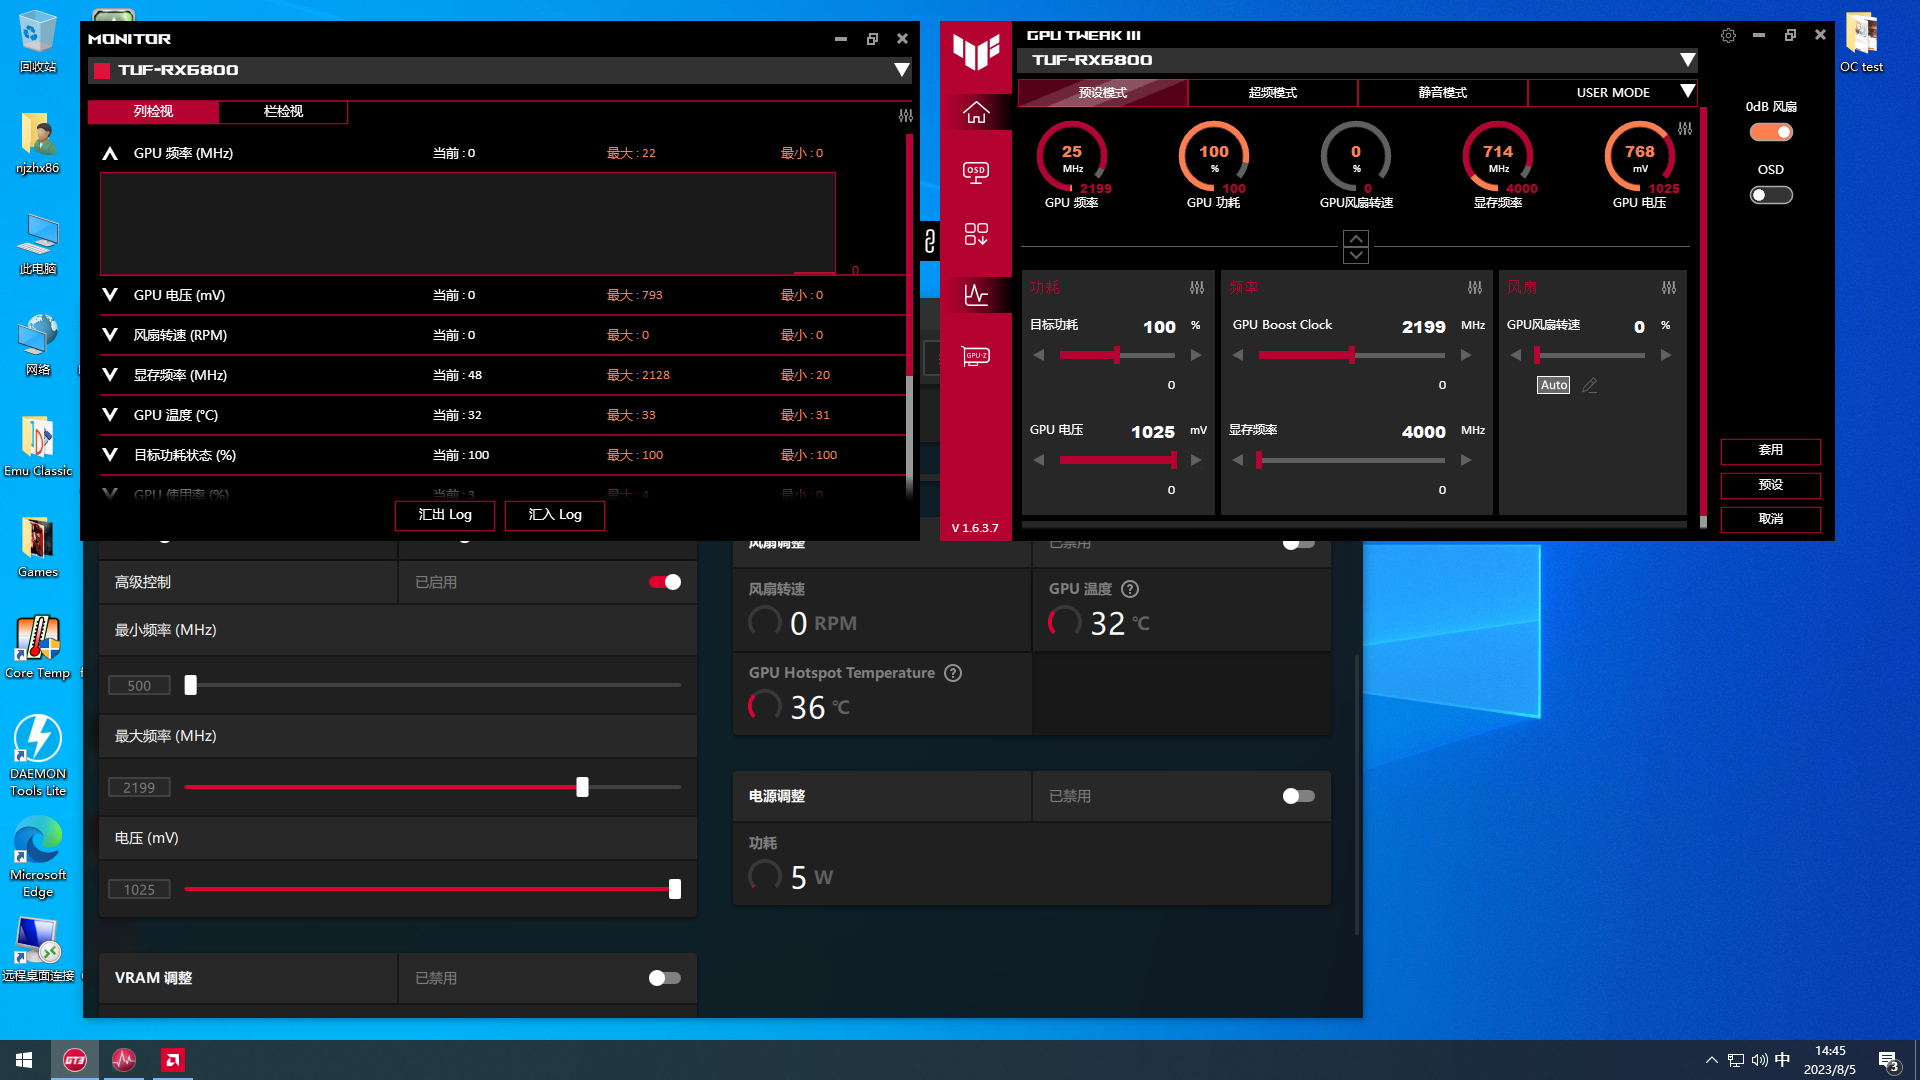Click the apply (套用) button

pyautogui.click(x=1771, y=451)
